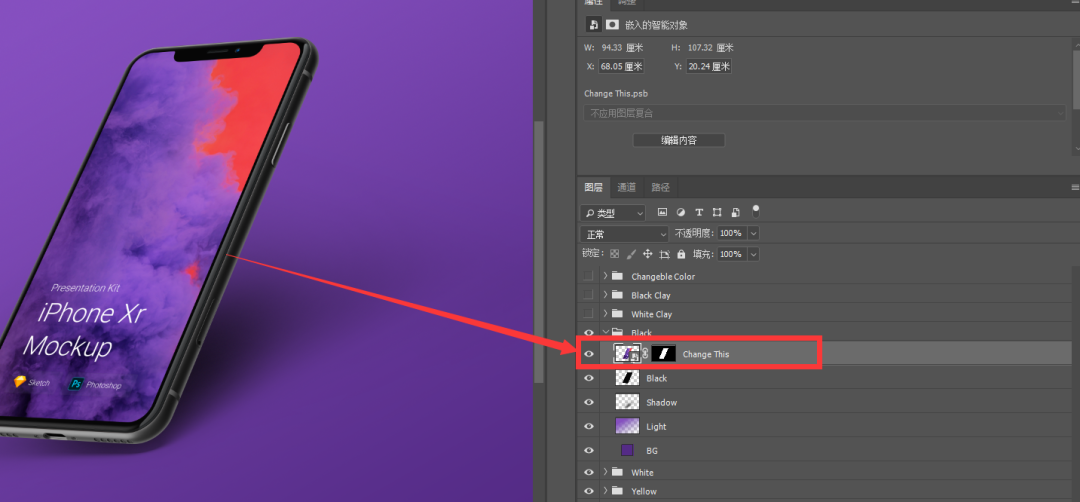
Task: Open the 正常 blend mode dropdown
Action: click(x=624, y=234)
